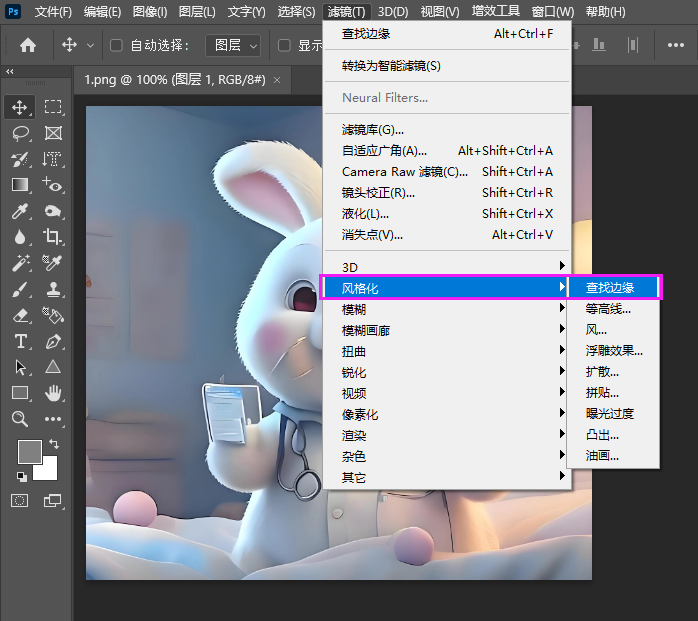Choose 转换为智能滤镜(S)

(x=446, y=66)
